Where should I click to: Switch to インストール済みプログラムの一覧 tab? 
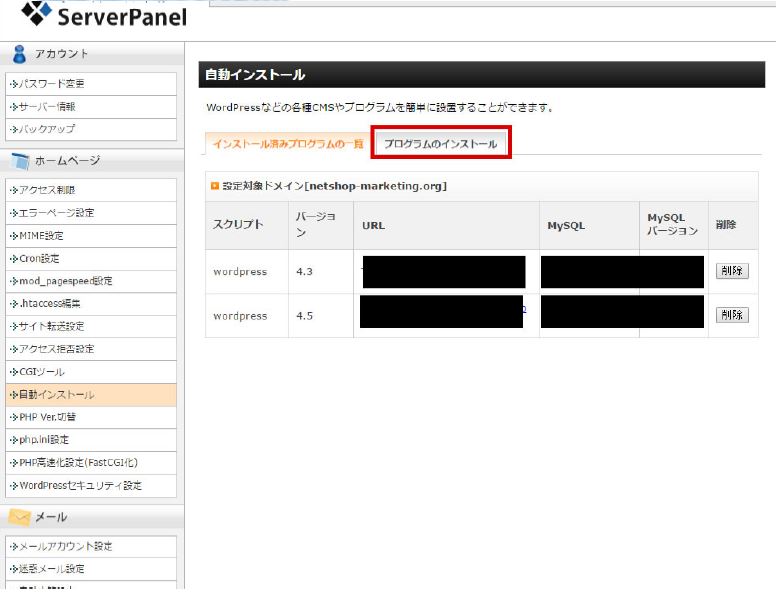pos(288,144)
